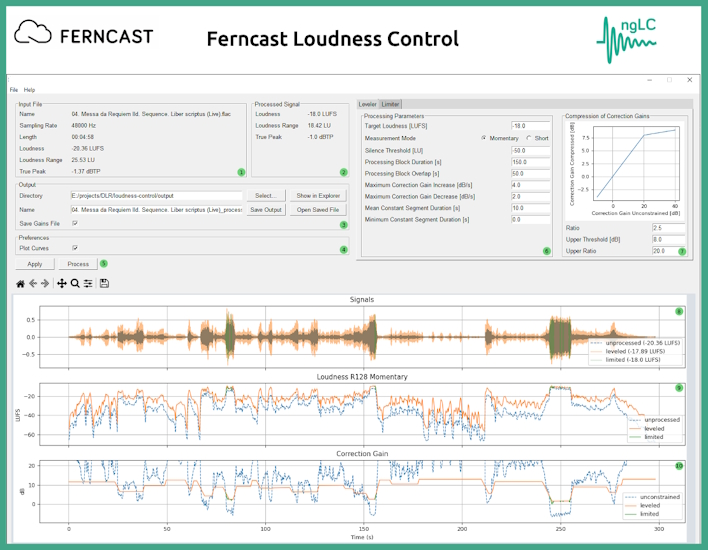
Task: Click the Silence Threshold field
Action: 531,150
